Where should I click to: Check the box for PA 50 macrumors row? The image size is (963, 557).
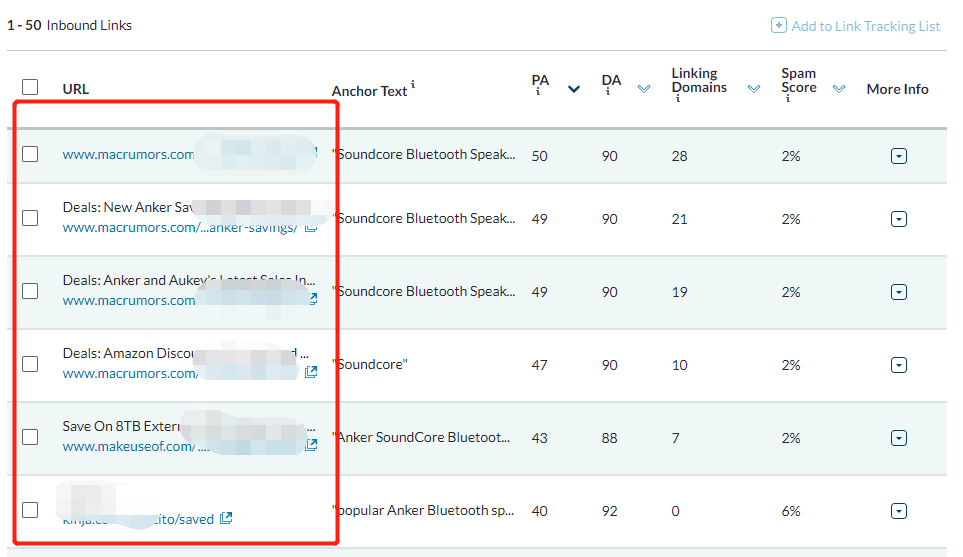click(30, 154)
